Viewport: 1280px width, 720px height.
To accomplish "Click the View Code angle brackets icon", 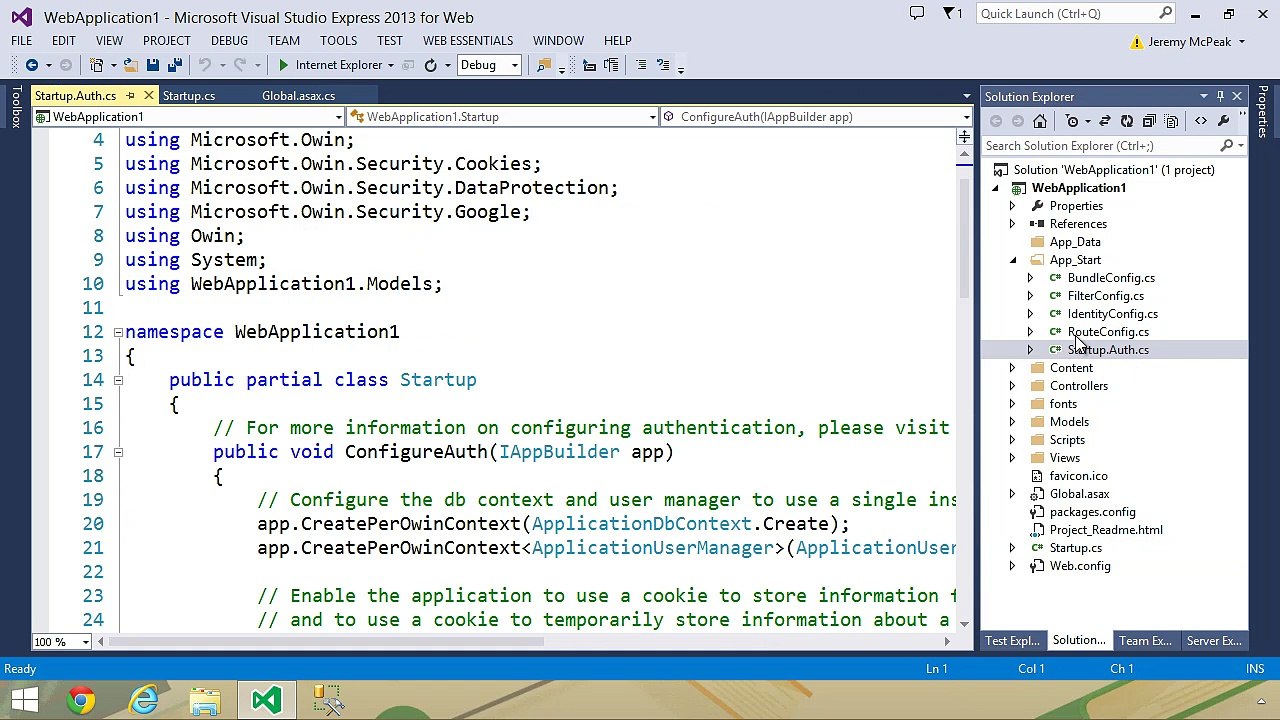I will click(1201, 121).
